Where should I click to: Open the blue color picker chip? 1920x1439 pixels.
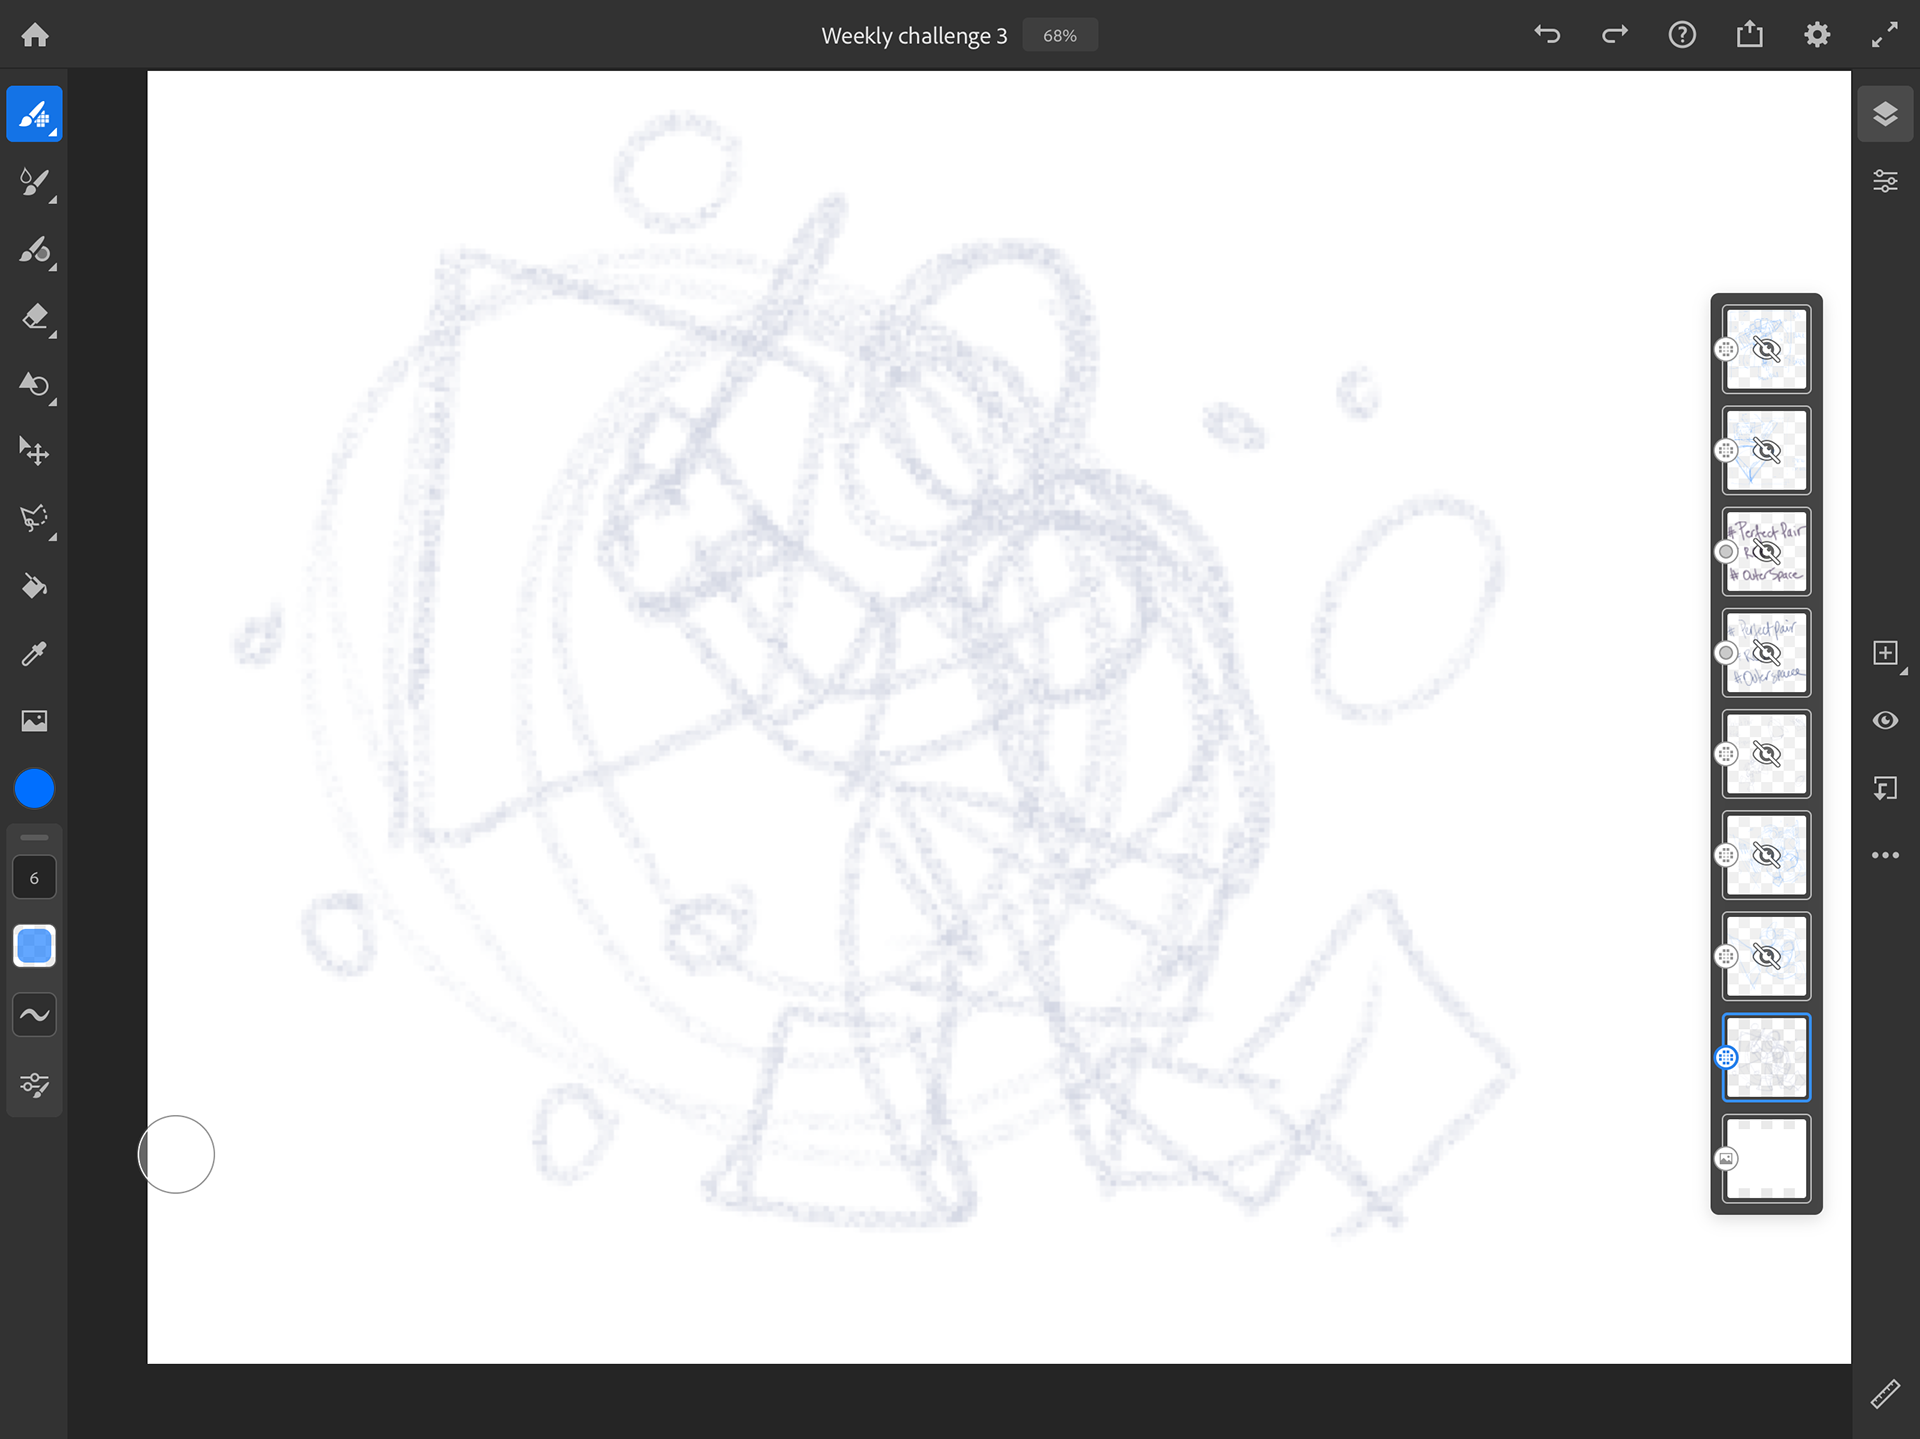pyautogui.click(x=34, y=789)
